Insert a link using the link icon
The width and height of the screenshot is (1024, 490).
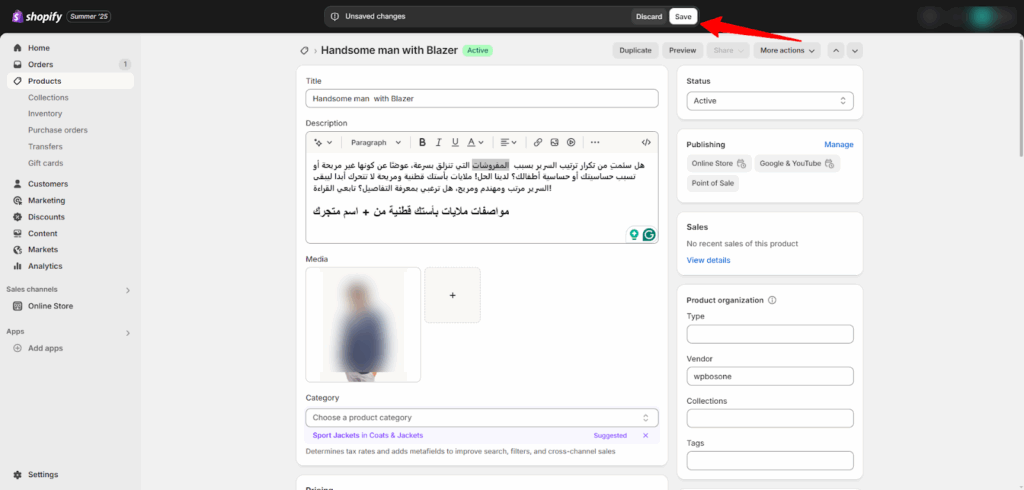(x=538, y=143)
